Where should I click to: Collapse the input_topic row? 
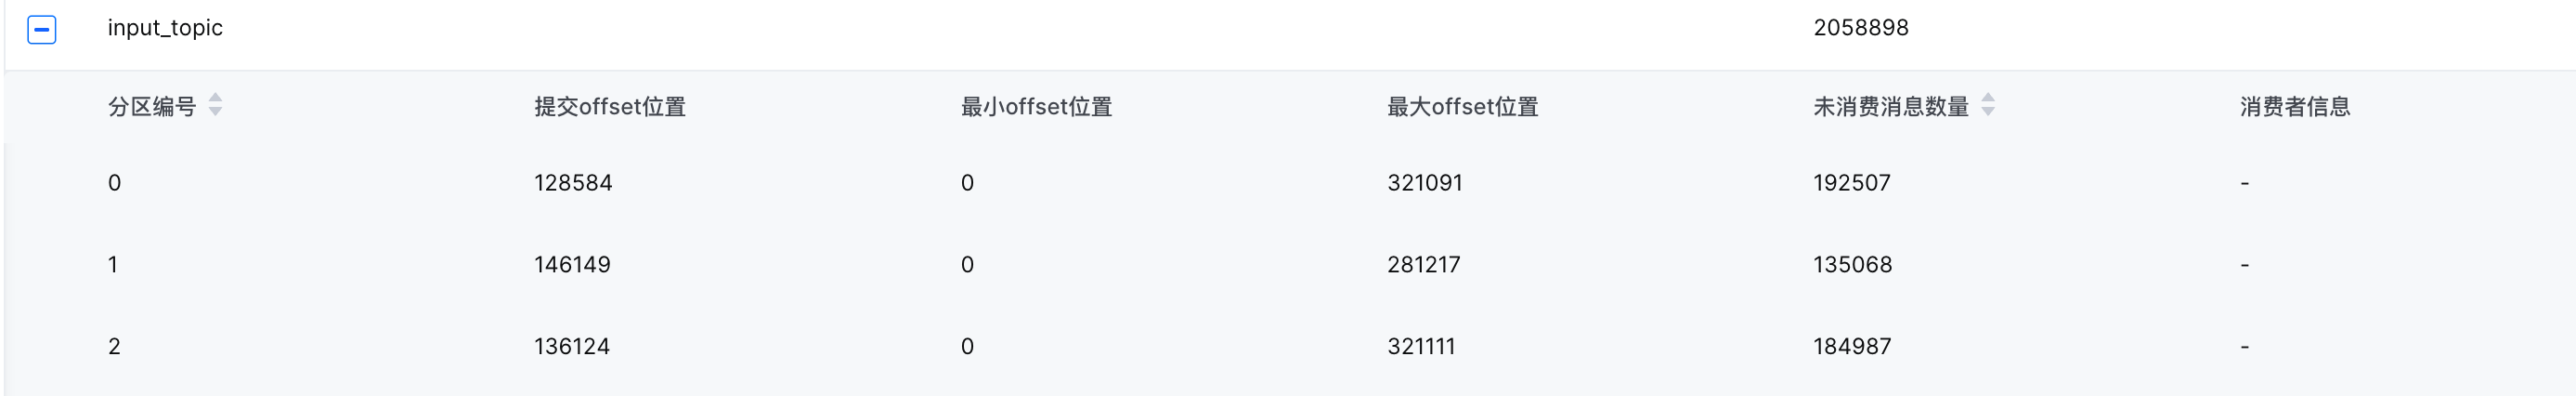[41, 29]
